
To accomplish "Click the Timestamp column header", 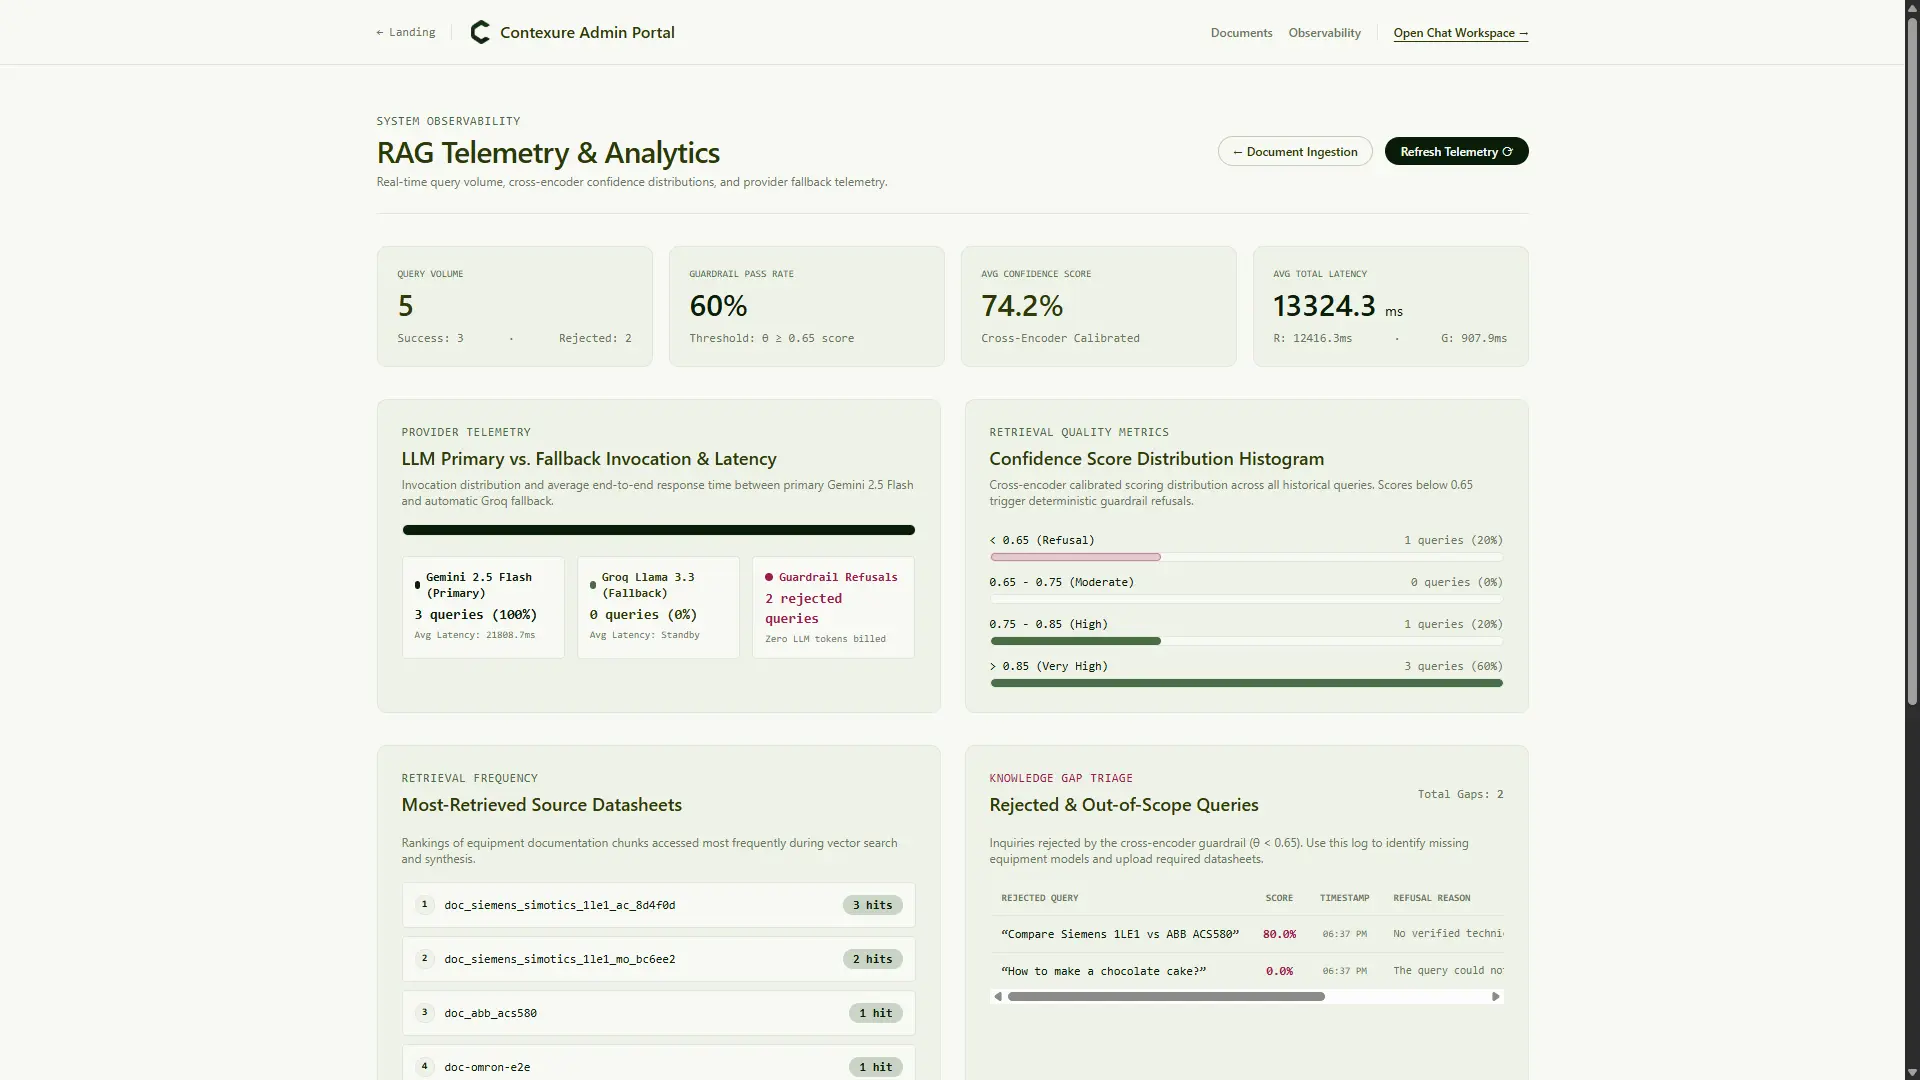I will coord(1344,898).
